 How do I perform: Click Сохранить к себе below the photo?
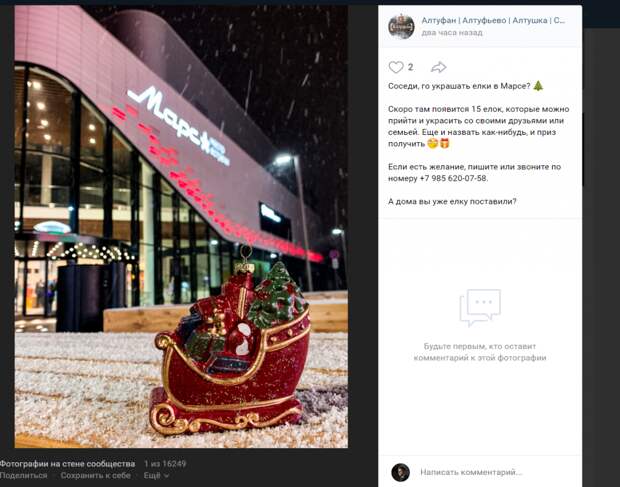click(95, 476)
